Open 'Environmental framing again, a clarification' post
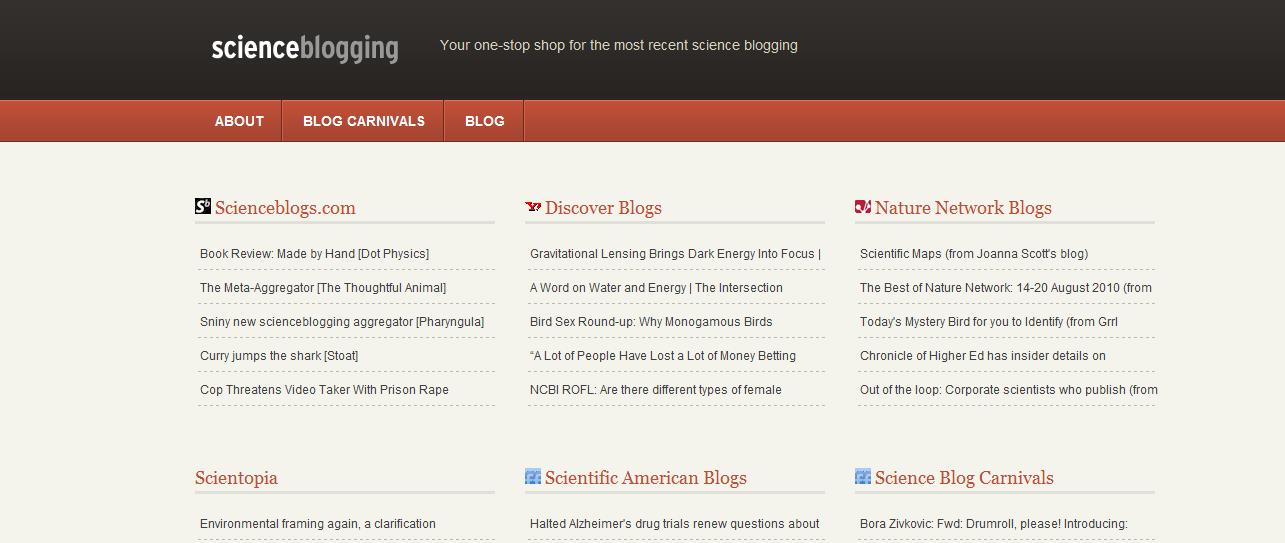Screen dimensions: 1285x543 click(x=318, y=524)
